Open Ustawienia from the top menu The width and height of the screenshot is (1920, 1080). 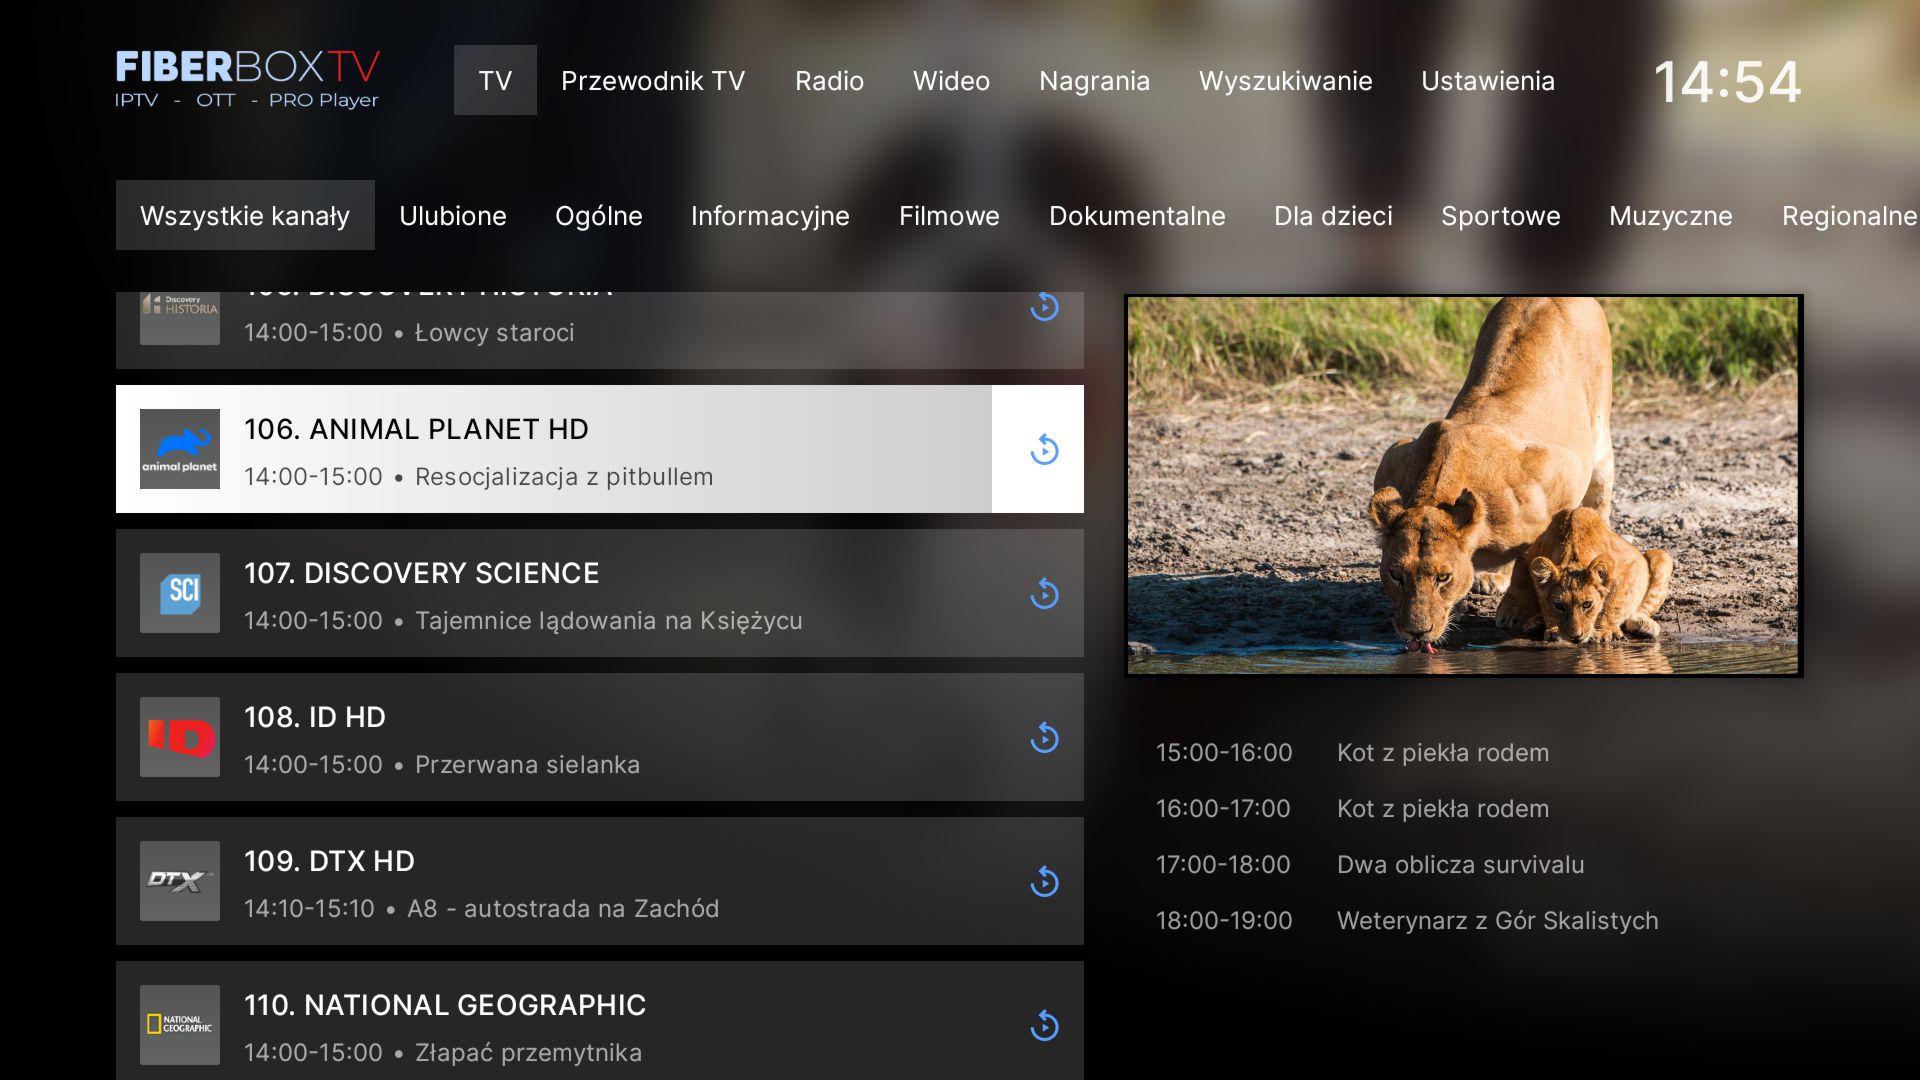[x=1488, y=80]
